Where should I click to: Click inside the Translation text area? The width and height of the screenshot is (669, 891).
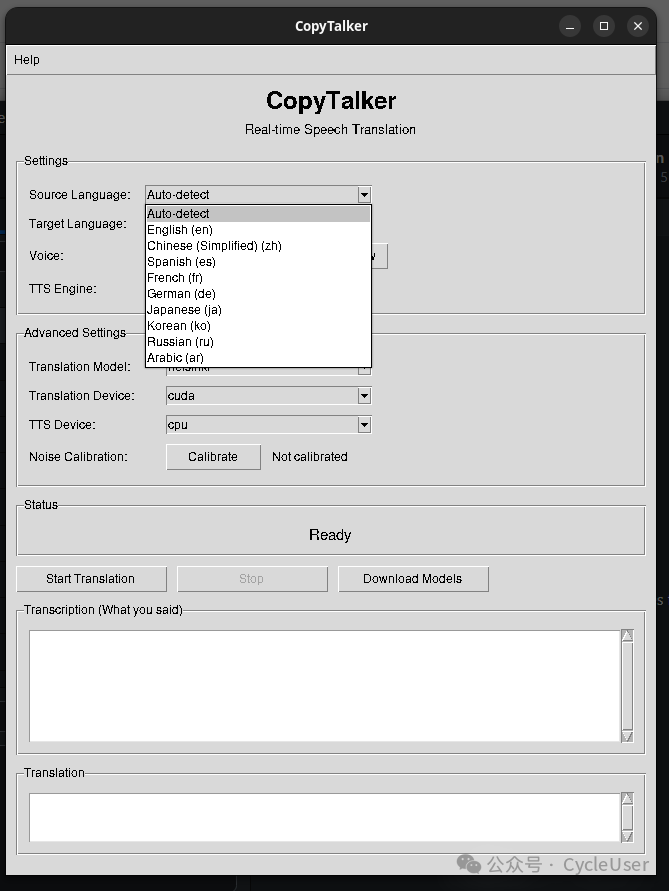(325, 817)
